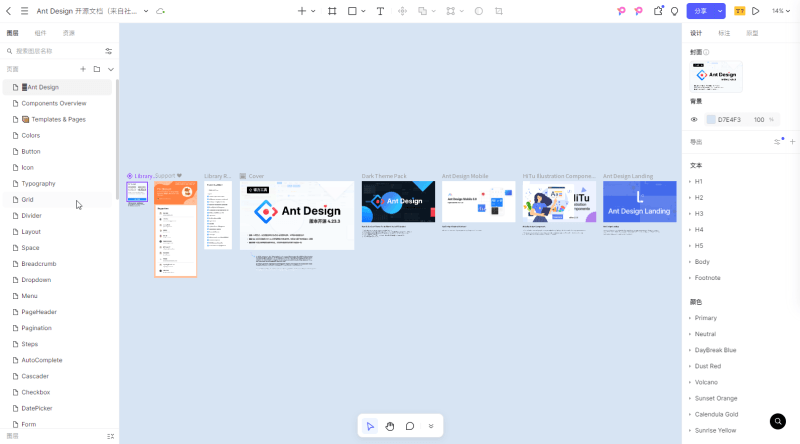800x444 pixels.
Task: Select the Ant Design Landing frame
Action: 640,202
